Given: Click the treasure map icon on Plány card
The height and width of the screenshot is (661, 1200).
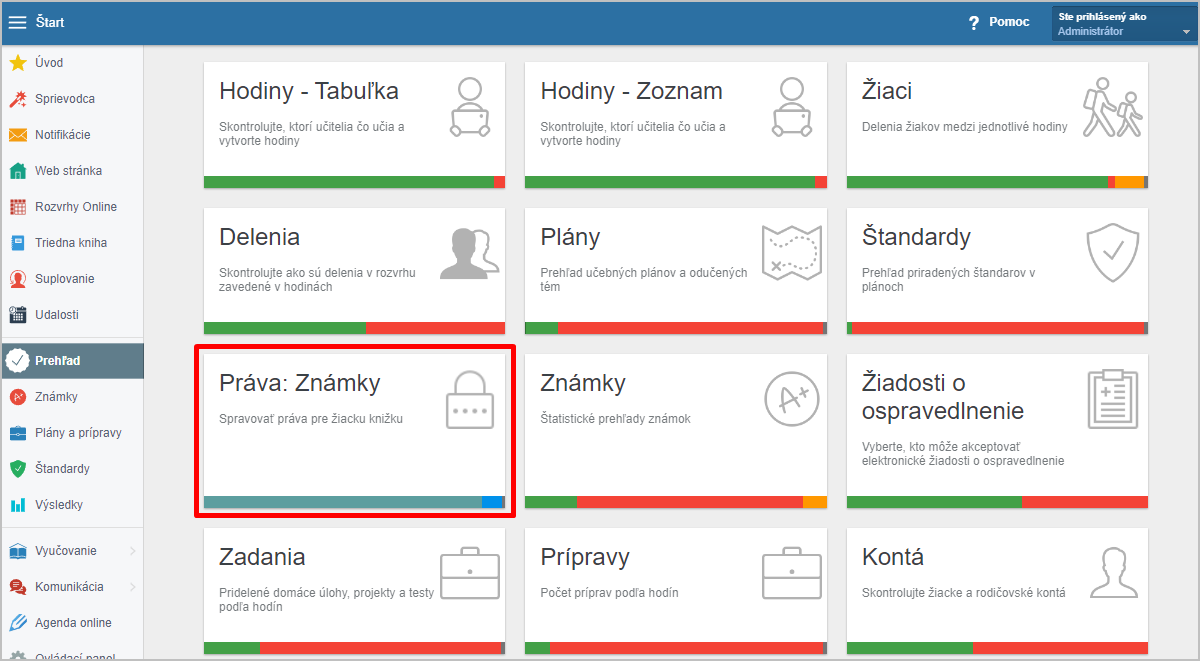Looking at the screenshot, I should [x=792, y=252].
